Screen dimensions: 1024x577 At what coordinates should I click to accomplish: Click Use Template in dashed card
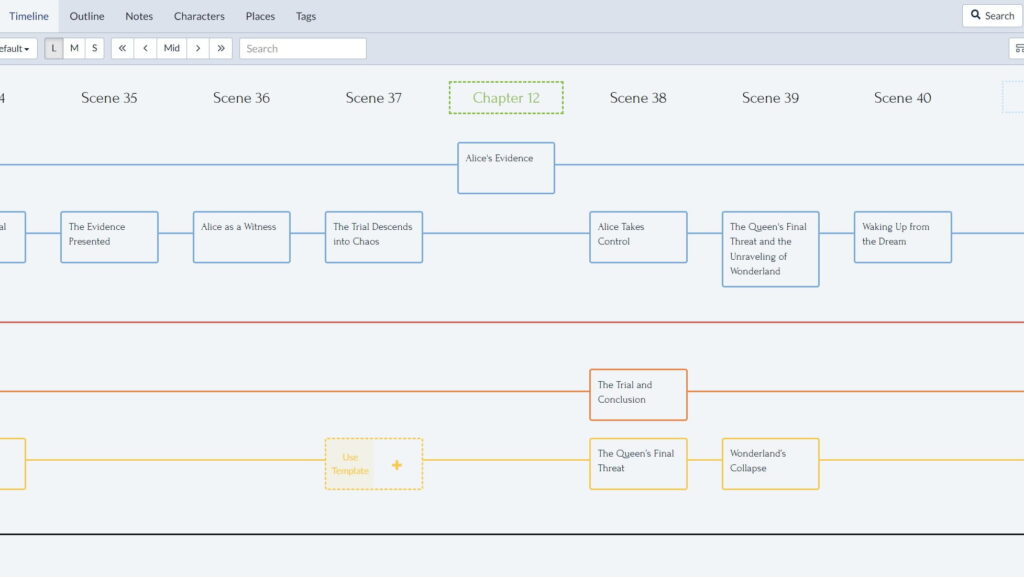tap(350, 464)
